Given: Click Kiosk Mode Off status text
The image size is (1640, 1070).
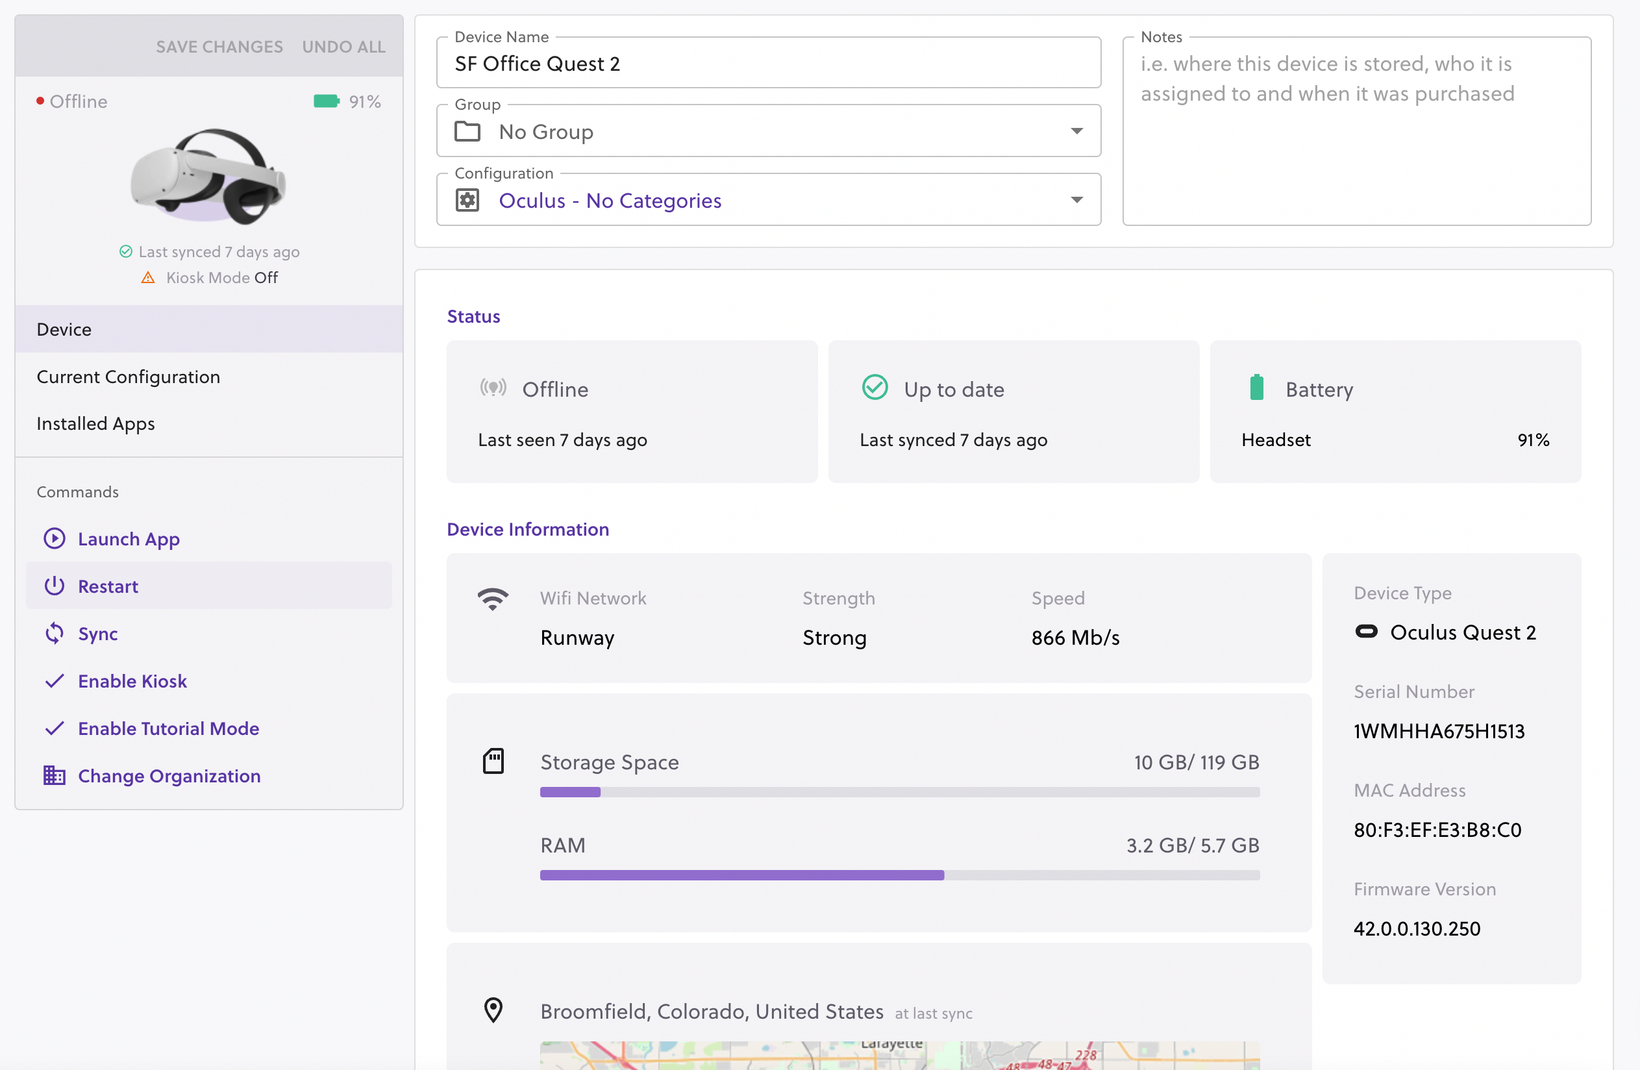Looking at the screenshot, I should click(x=222, y=278).
